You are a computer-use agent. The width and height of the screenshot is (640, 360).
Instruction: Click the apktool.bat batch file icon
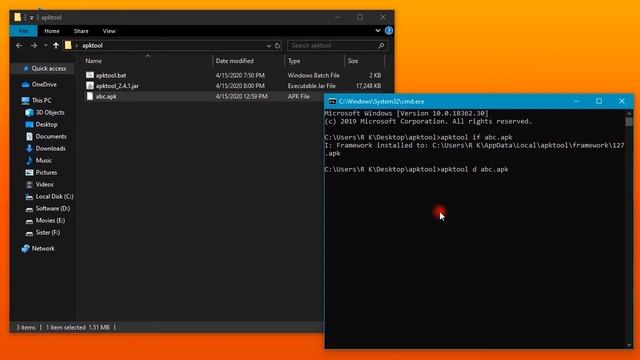coord(90,75)
